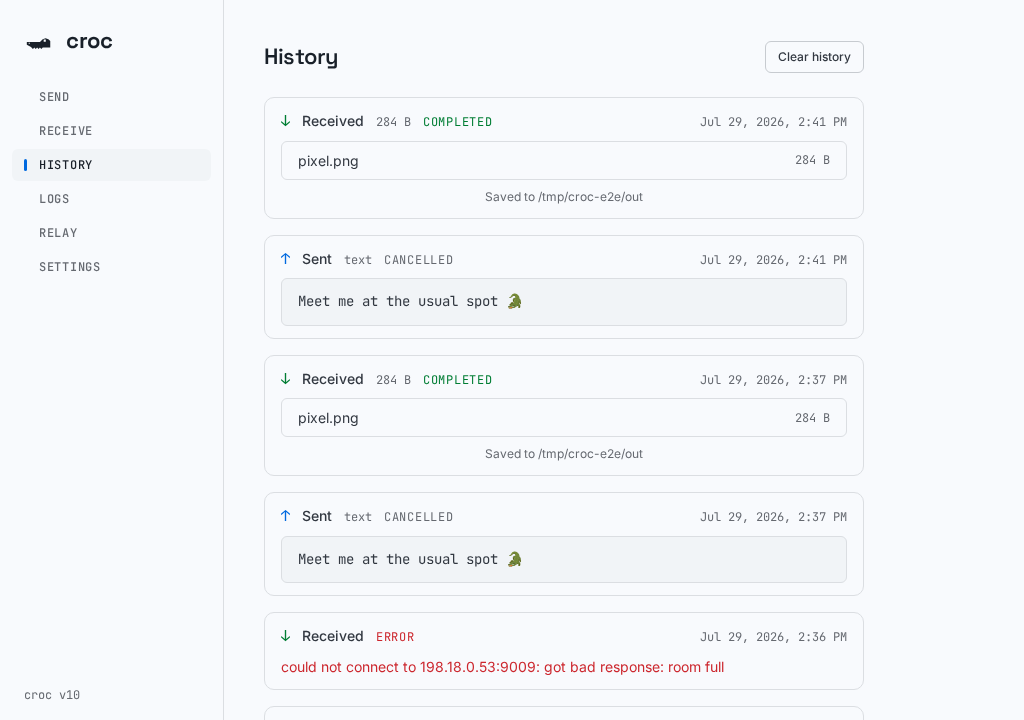Screen dimensions: 1024x720
Task: Click the up arrow icon on 2:41 PM Sent card
Action: point(285,259)
